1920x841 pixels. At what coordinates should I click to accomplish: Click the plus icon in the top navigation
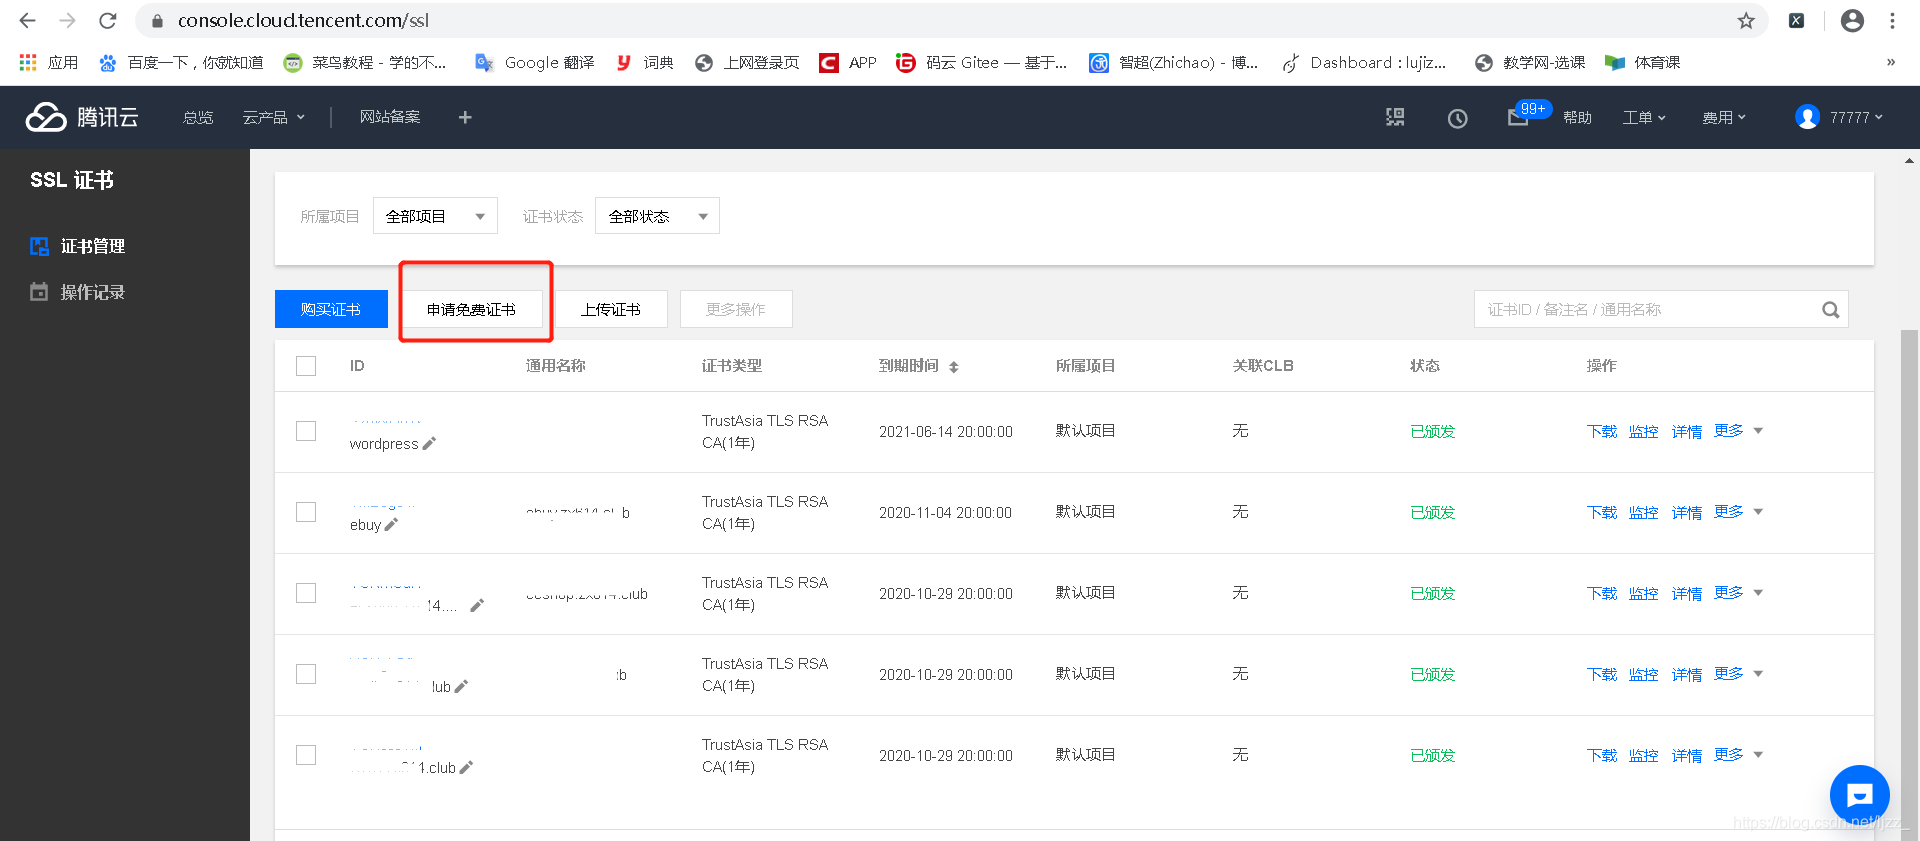tap(465, 117)
